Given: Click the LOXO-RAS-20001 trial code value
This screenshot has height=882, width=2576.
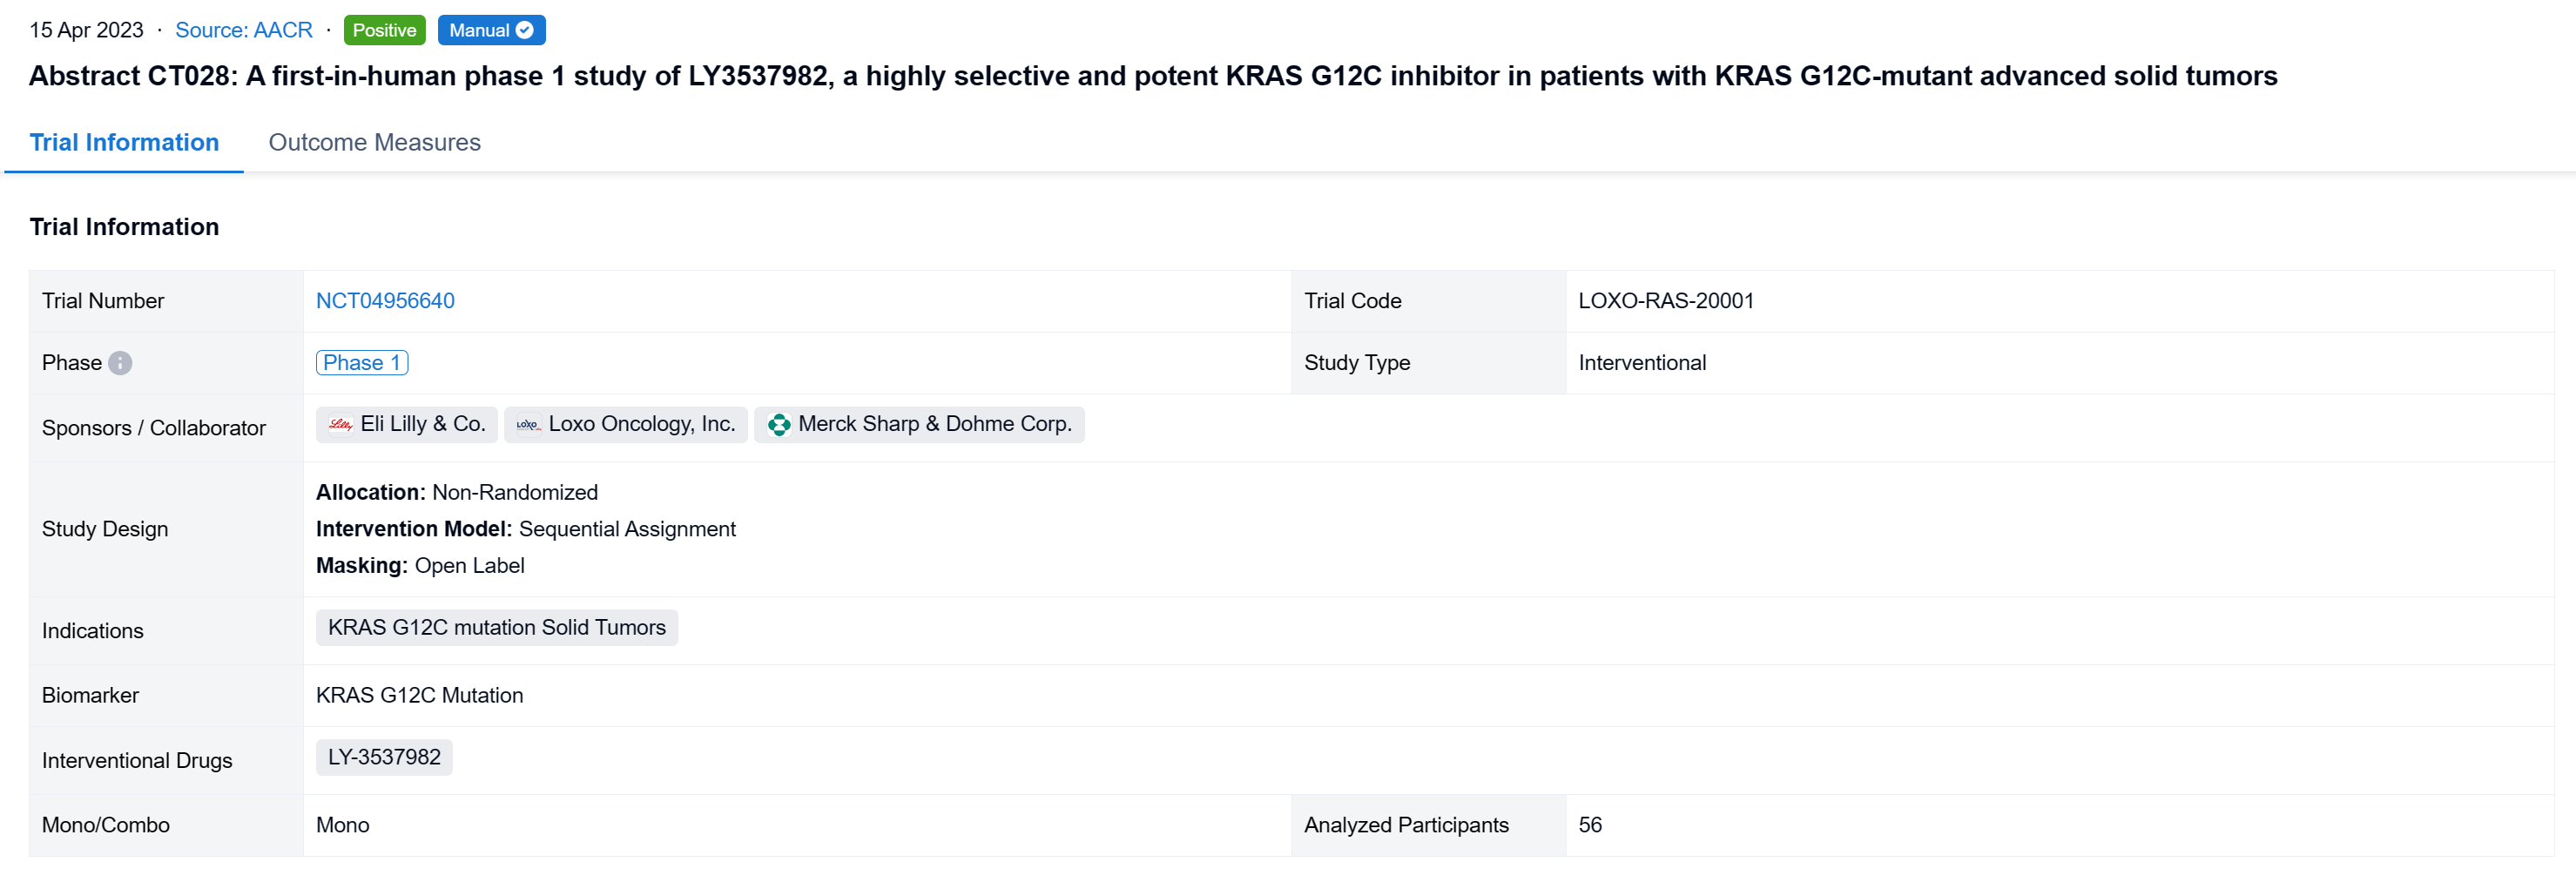Looking at the screenshot, I should (1665, 301).
